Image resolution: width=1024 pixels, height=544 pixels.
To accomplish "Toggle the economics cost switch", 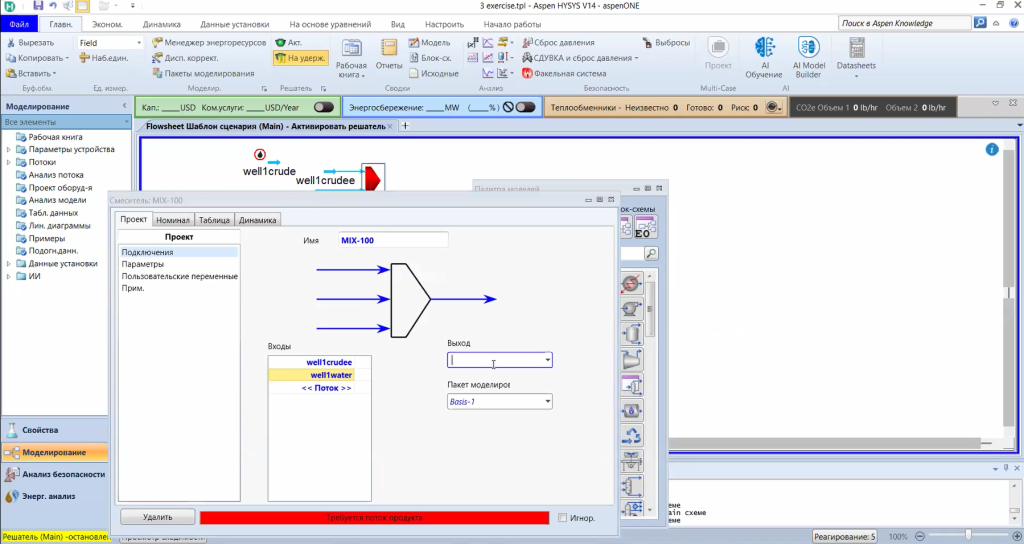I will [x=324, y=107].
